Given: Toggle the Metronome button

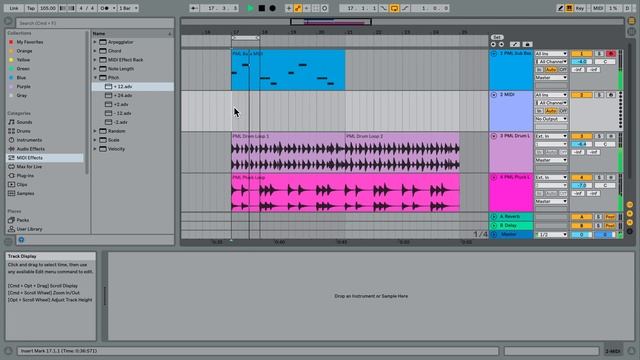Looking at the screenshot, I should [105, 8].
